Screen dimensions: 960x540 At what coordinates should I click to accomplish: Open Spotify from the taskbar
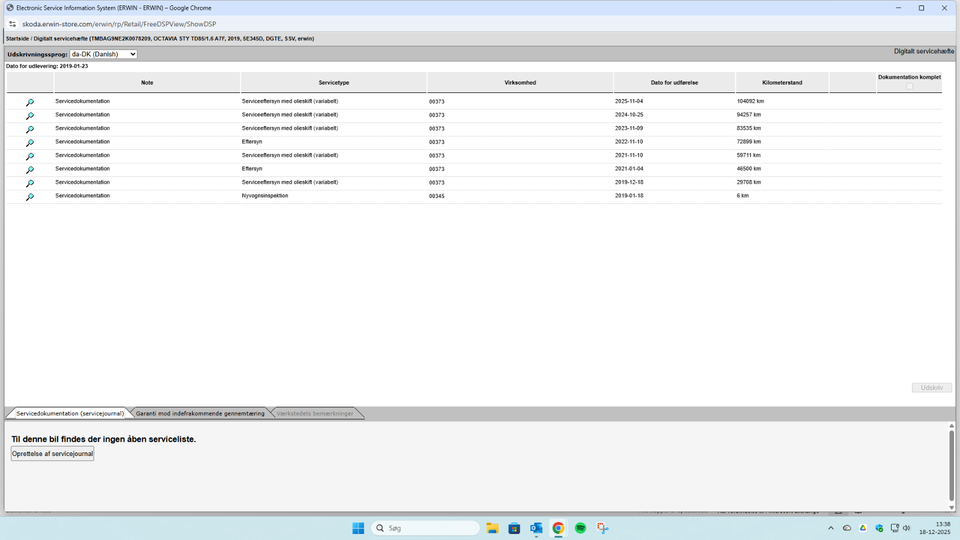pos(581,528)
